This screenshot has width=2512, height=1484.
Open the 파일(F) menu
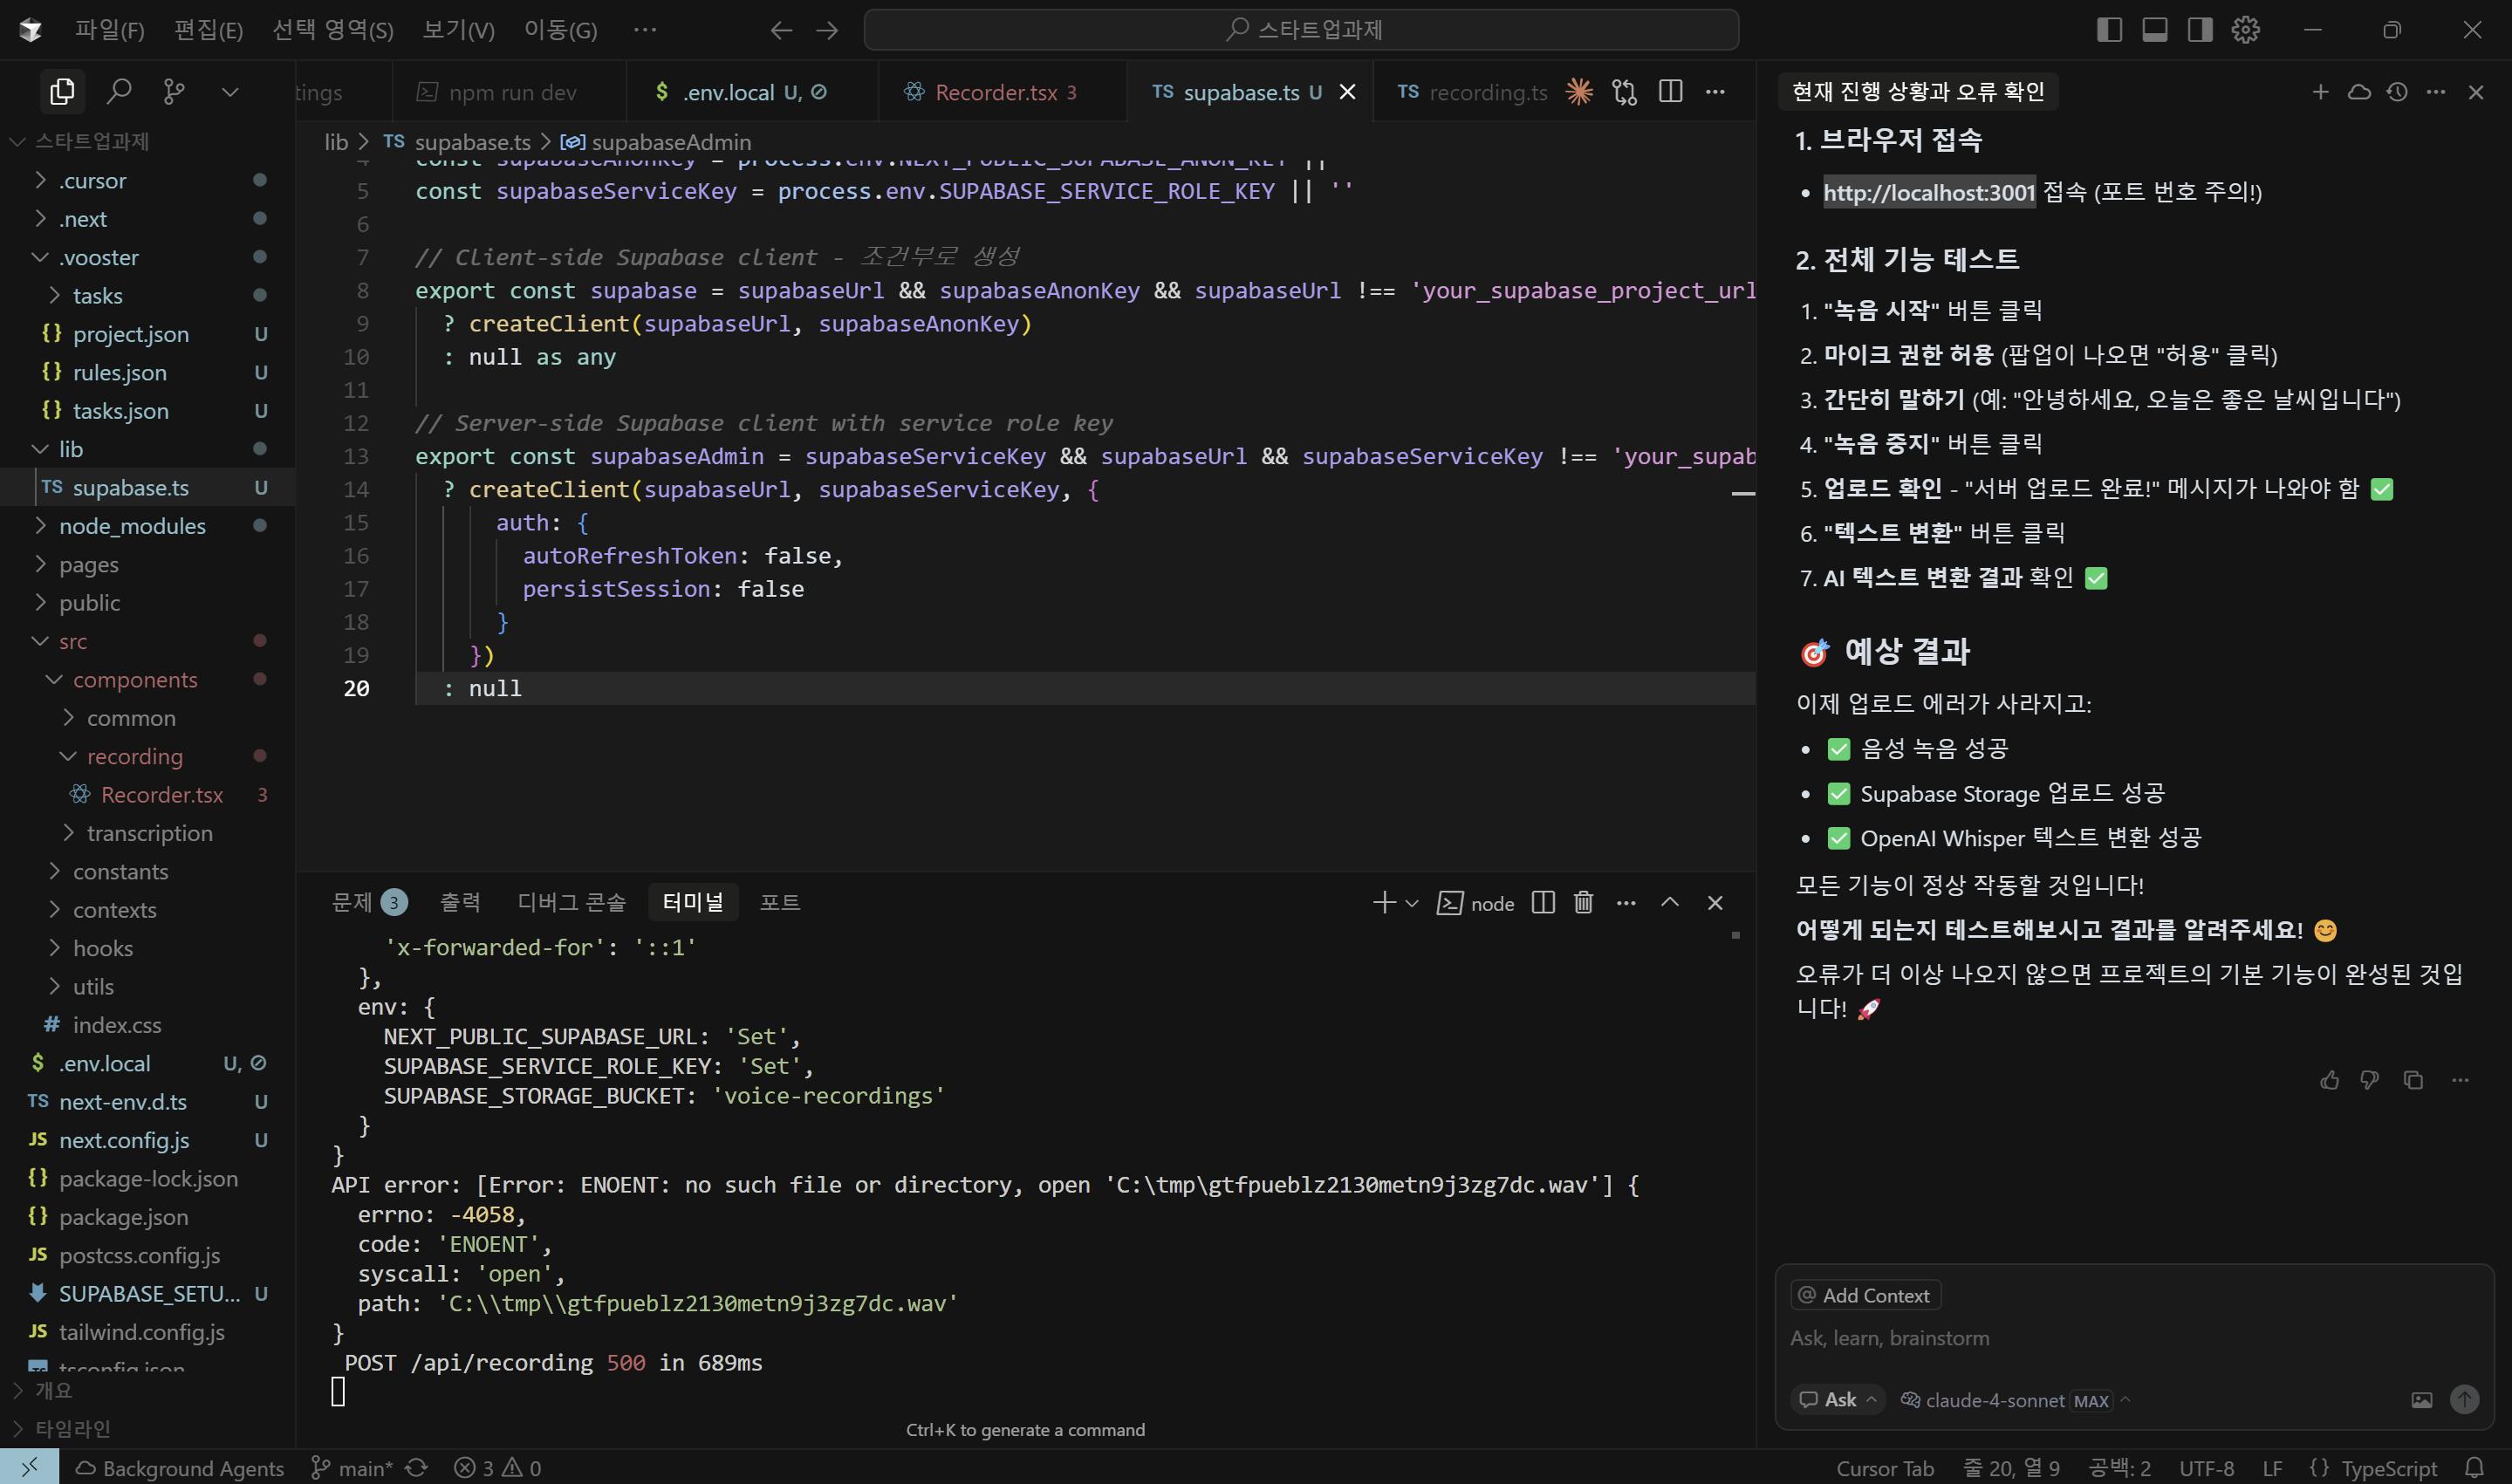pyautogui.click(x=110, y=30)
